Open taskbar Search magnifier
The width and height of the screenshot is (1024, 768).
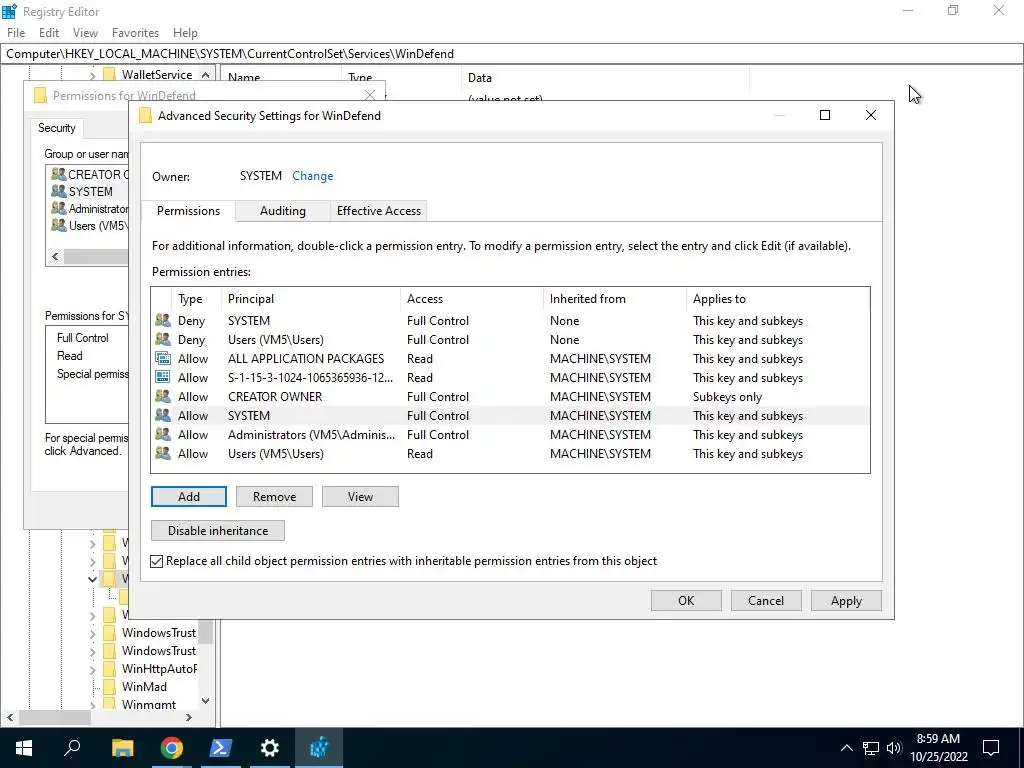[x=72, y=748]
